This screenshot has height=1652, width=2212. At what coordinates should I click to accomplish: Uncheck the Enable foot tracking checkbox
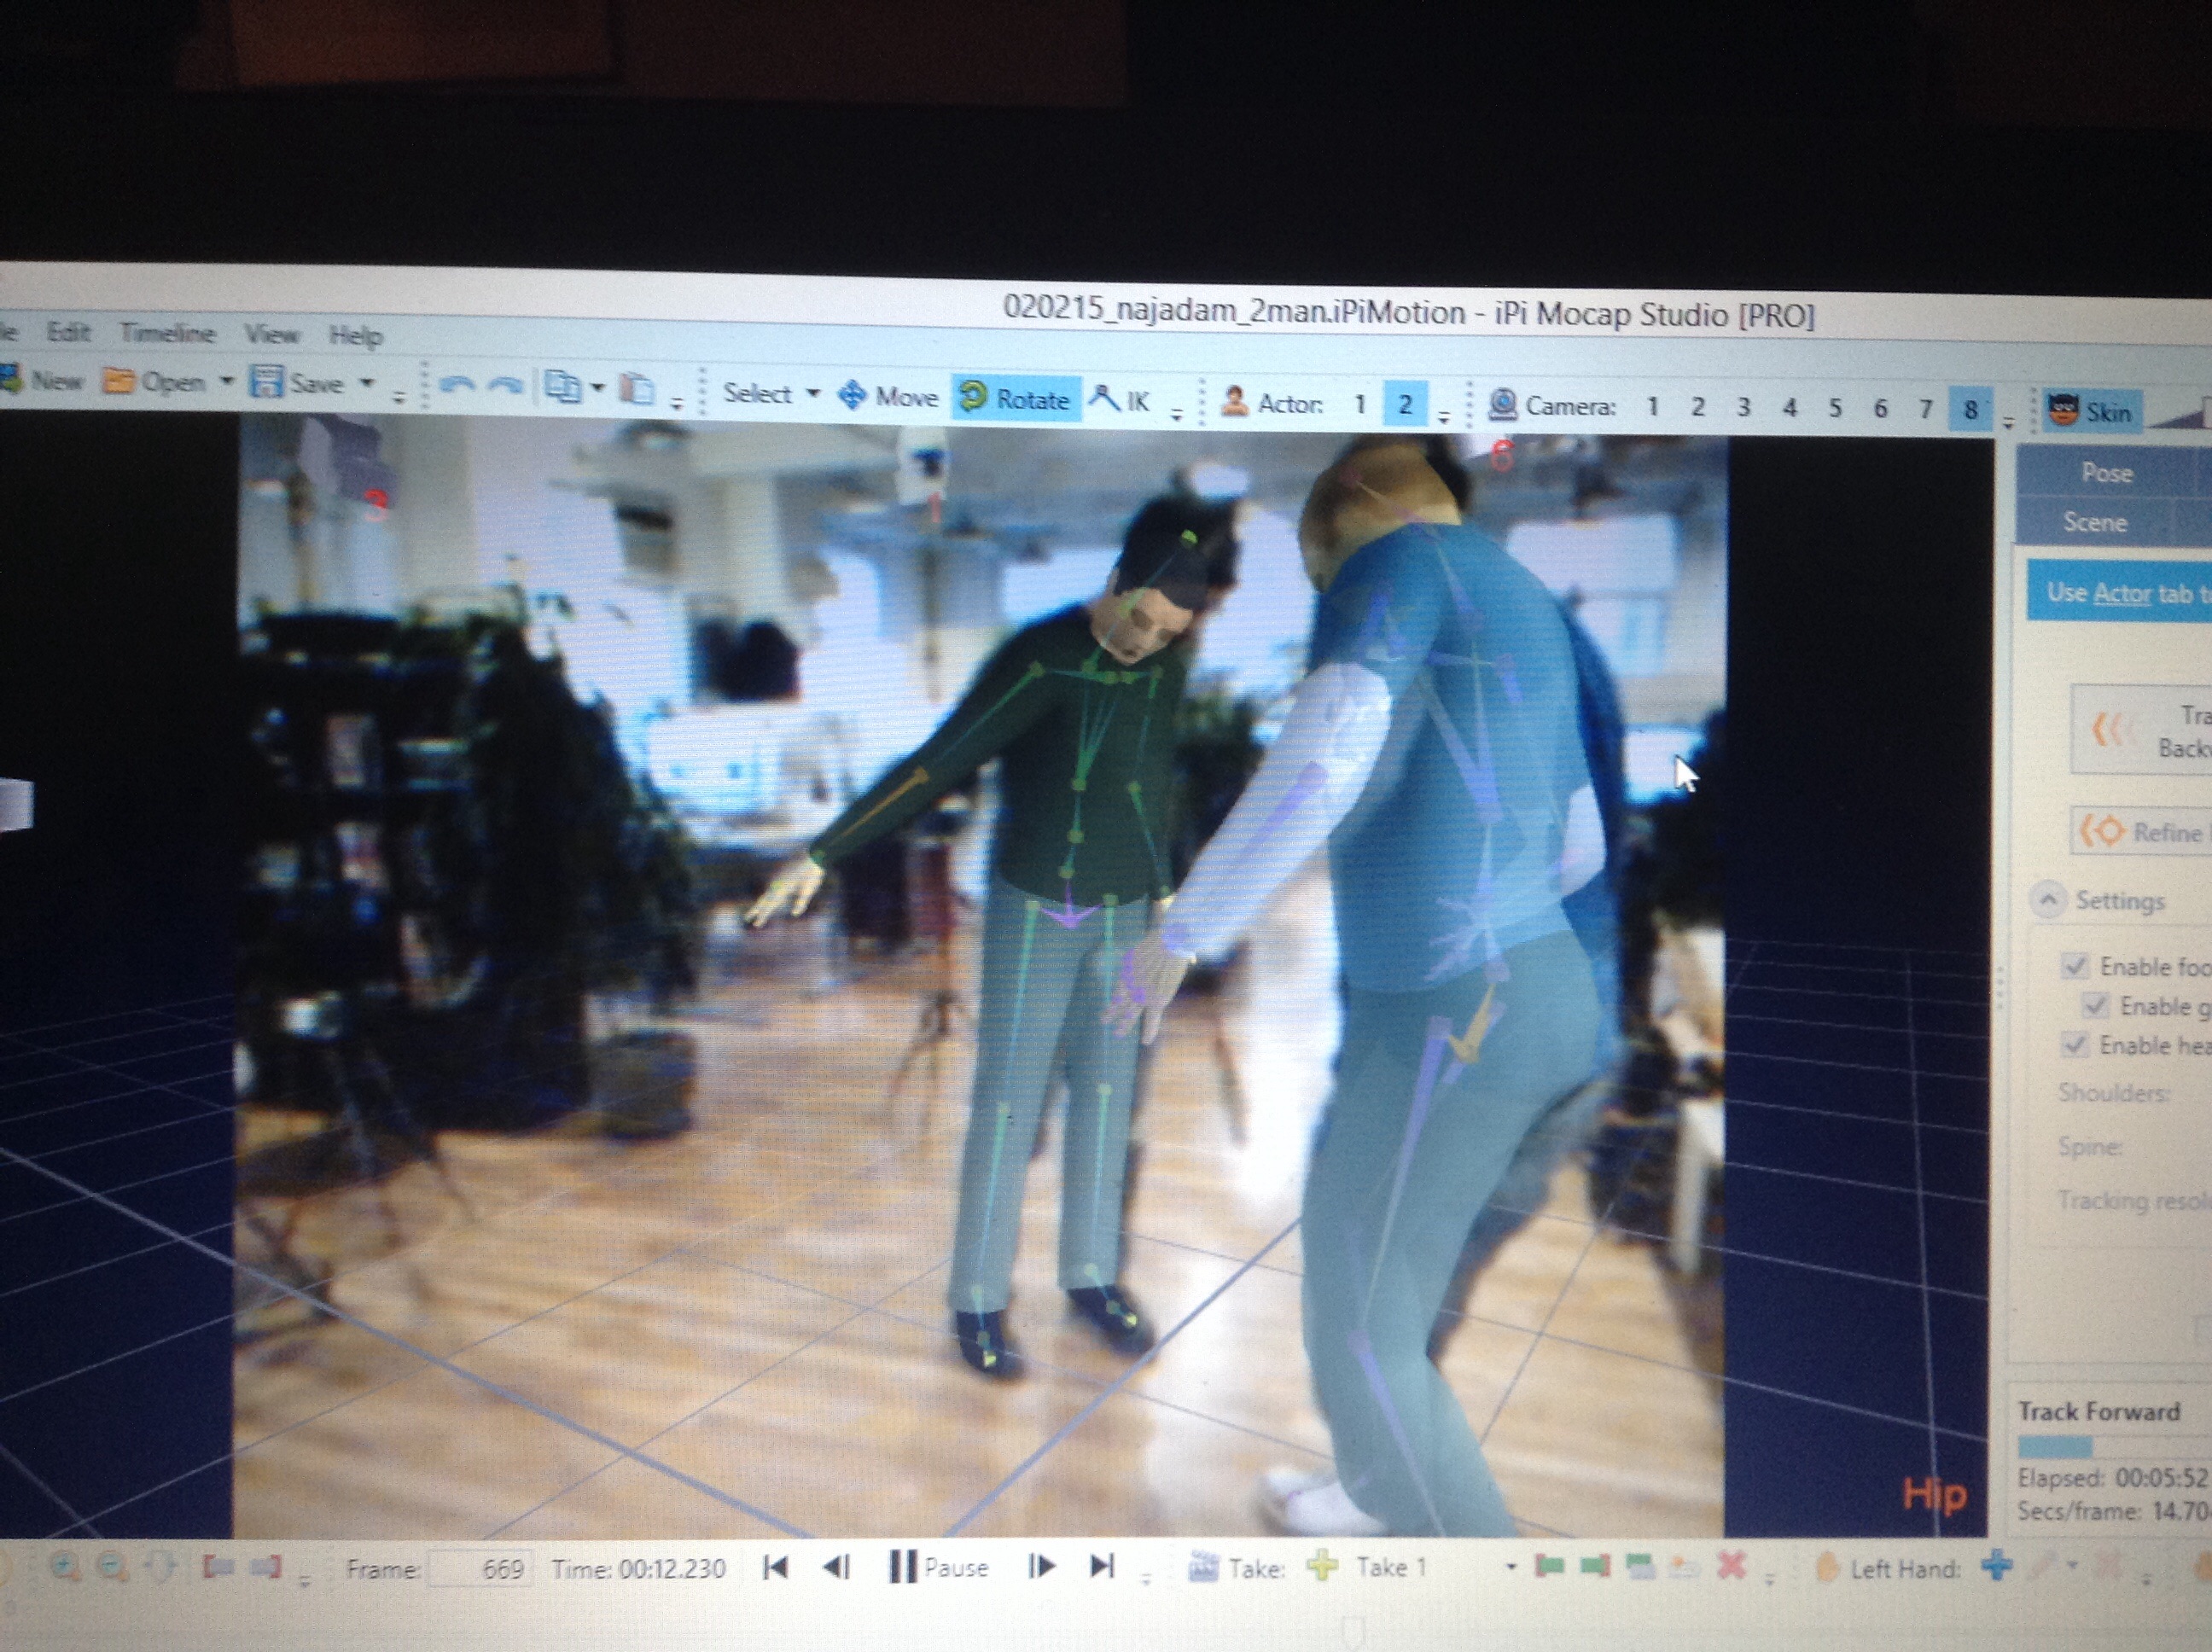tap(2075, 966)
